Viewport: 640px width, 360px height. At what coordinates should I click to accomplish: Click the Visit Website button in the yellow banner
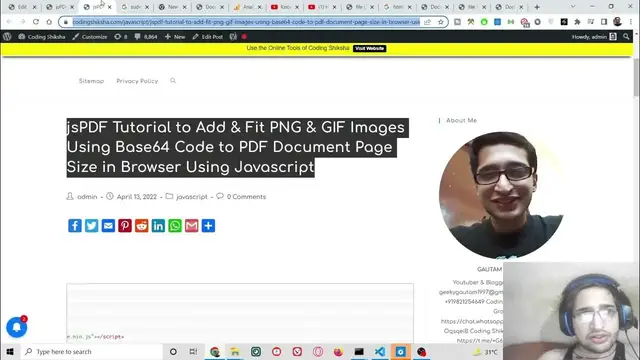tap(369, 48)
